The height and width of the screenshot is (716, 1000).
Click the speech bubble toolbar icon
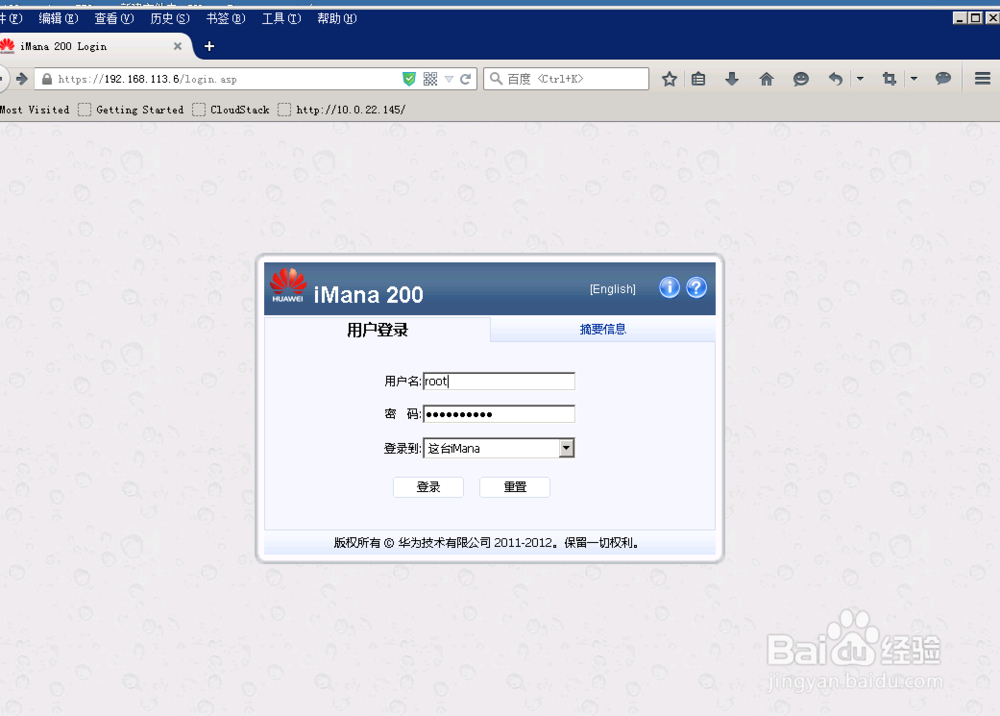coord(943,78)
